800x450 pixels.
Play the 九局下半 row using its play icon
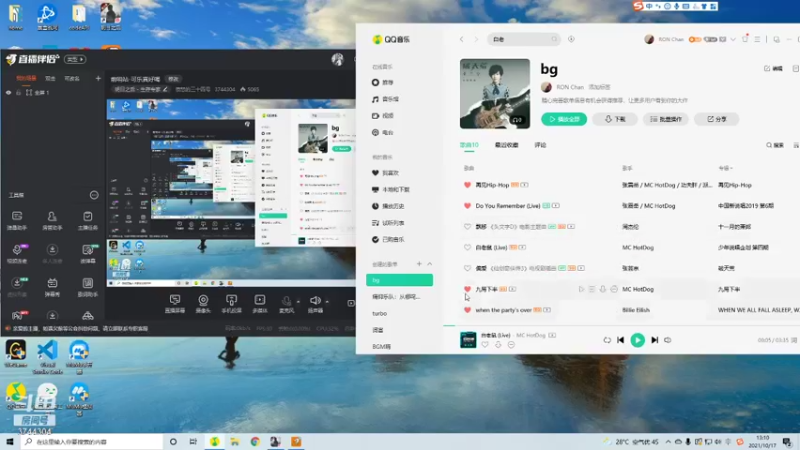(x=581, y=289)
